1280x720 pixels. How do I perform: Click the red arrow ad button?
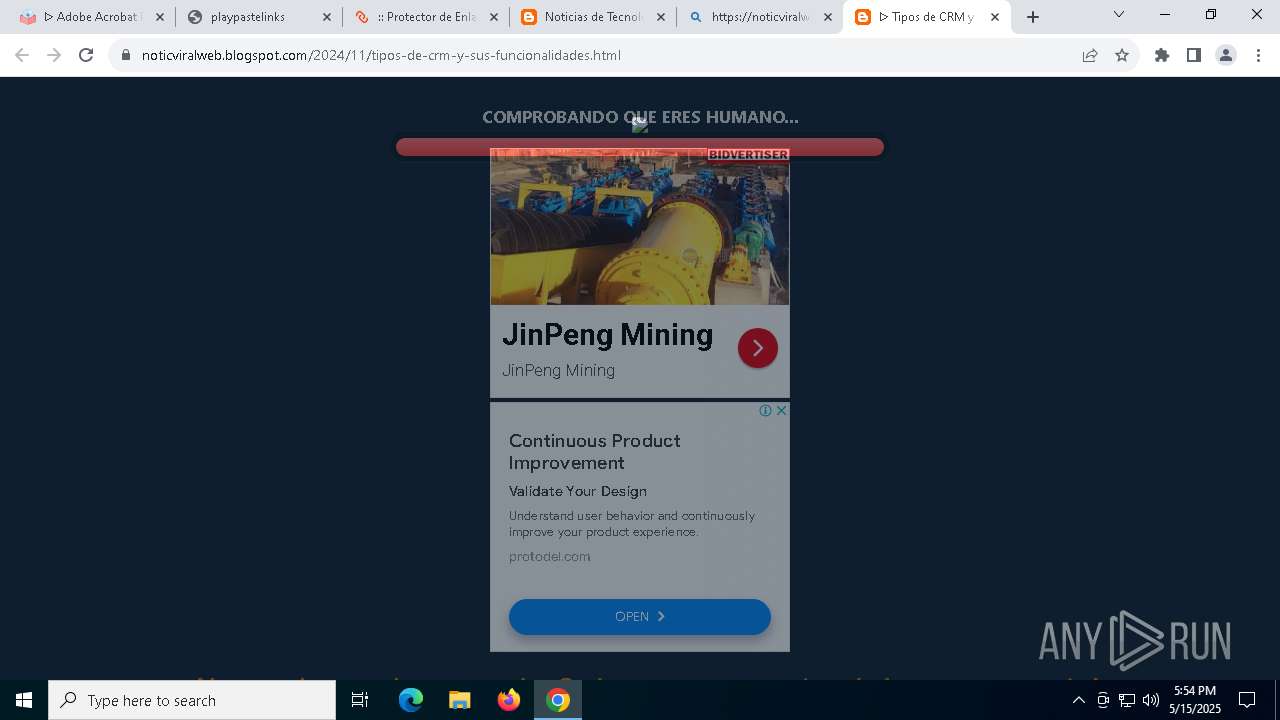758,348
